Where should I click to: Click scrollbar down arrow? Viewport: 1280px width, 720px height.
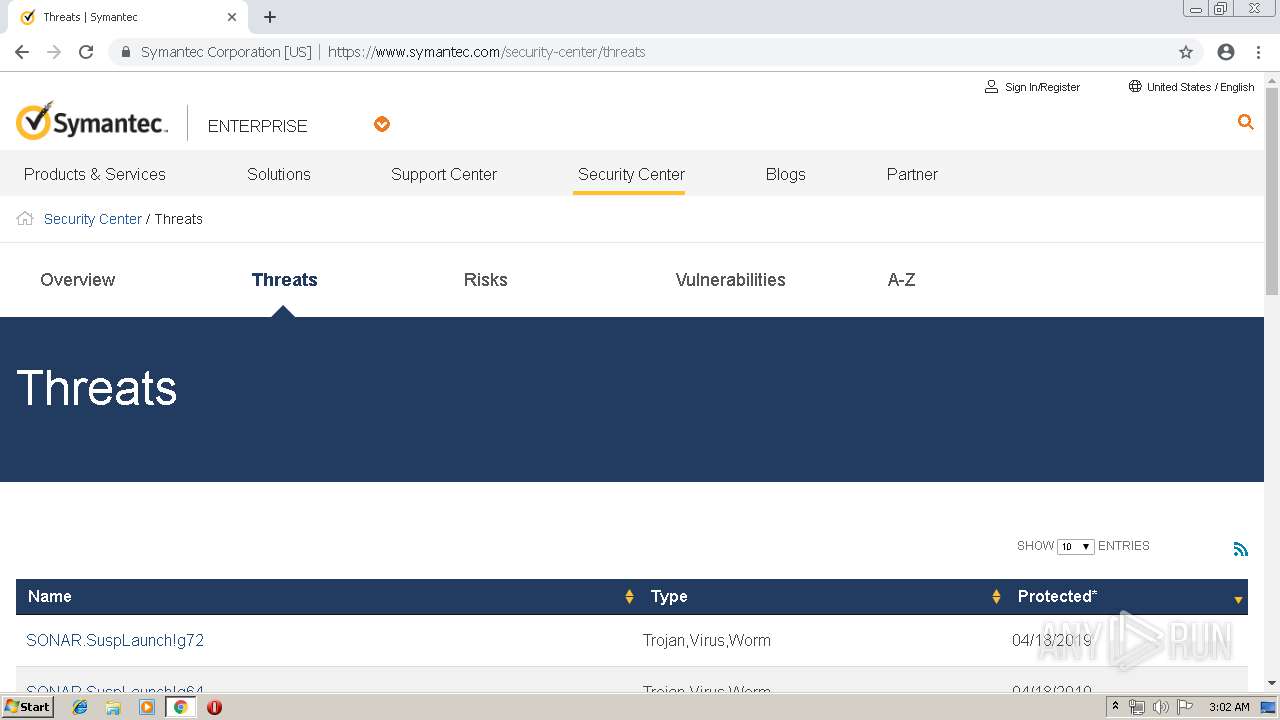1272,683
